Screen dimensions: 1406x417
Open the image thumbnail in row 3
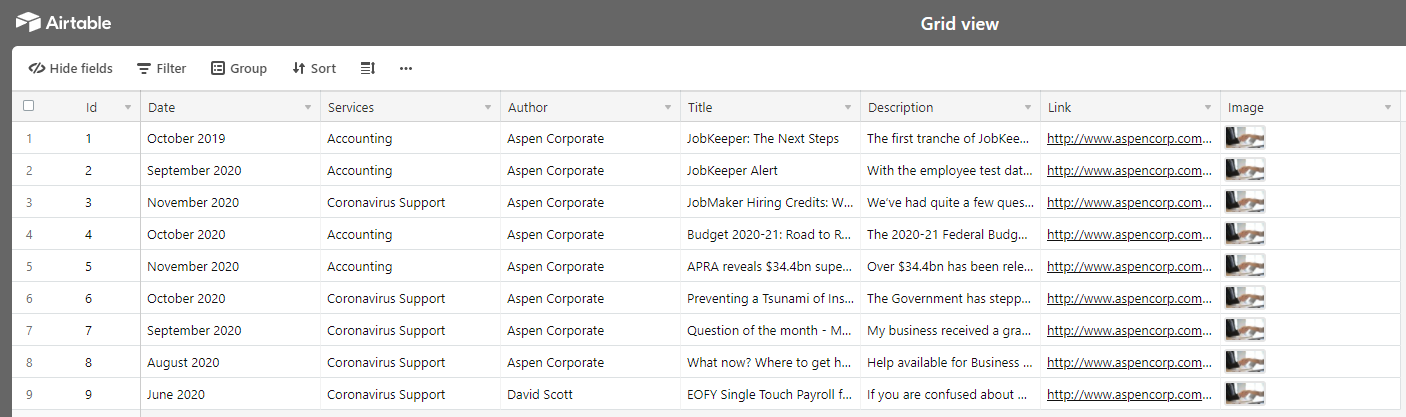(1245, 202)
